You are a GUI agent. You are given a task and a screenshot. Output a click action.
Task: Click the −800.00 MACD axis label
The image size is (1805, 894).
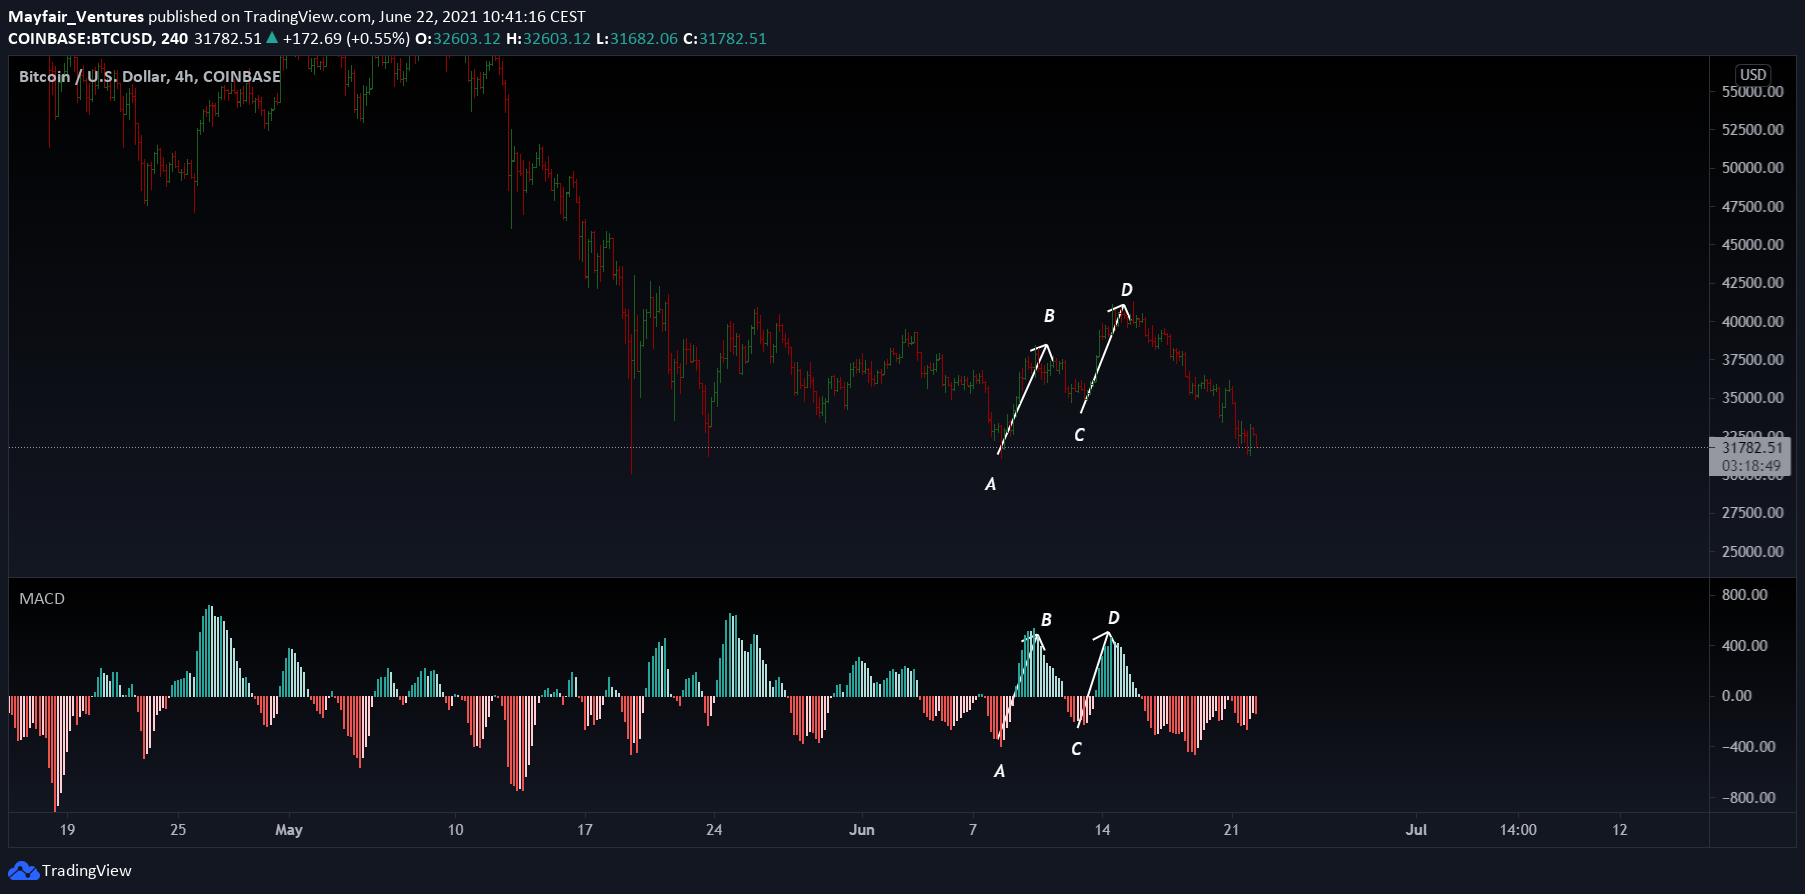[x=1748, y=798]
